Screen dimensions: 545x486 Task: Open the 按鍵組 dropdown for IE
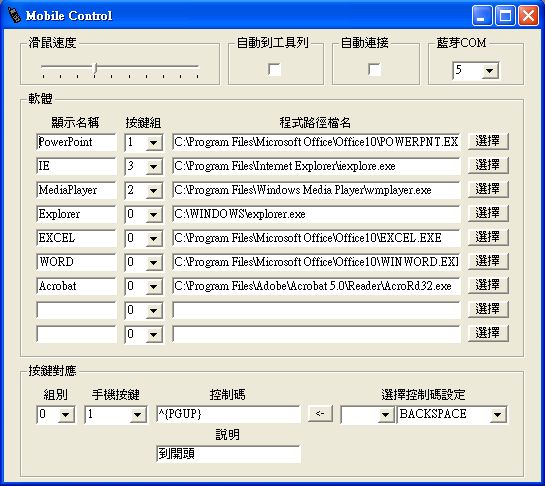[x=153, y=167]
